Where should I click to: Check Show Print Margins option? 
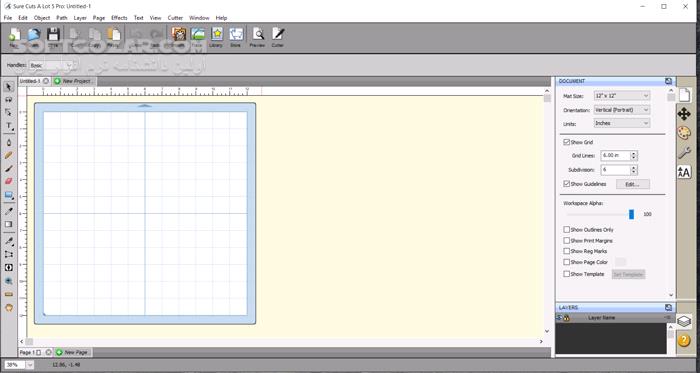567,240
